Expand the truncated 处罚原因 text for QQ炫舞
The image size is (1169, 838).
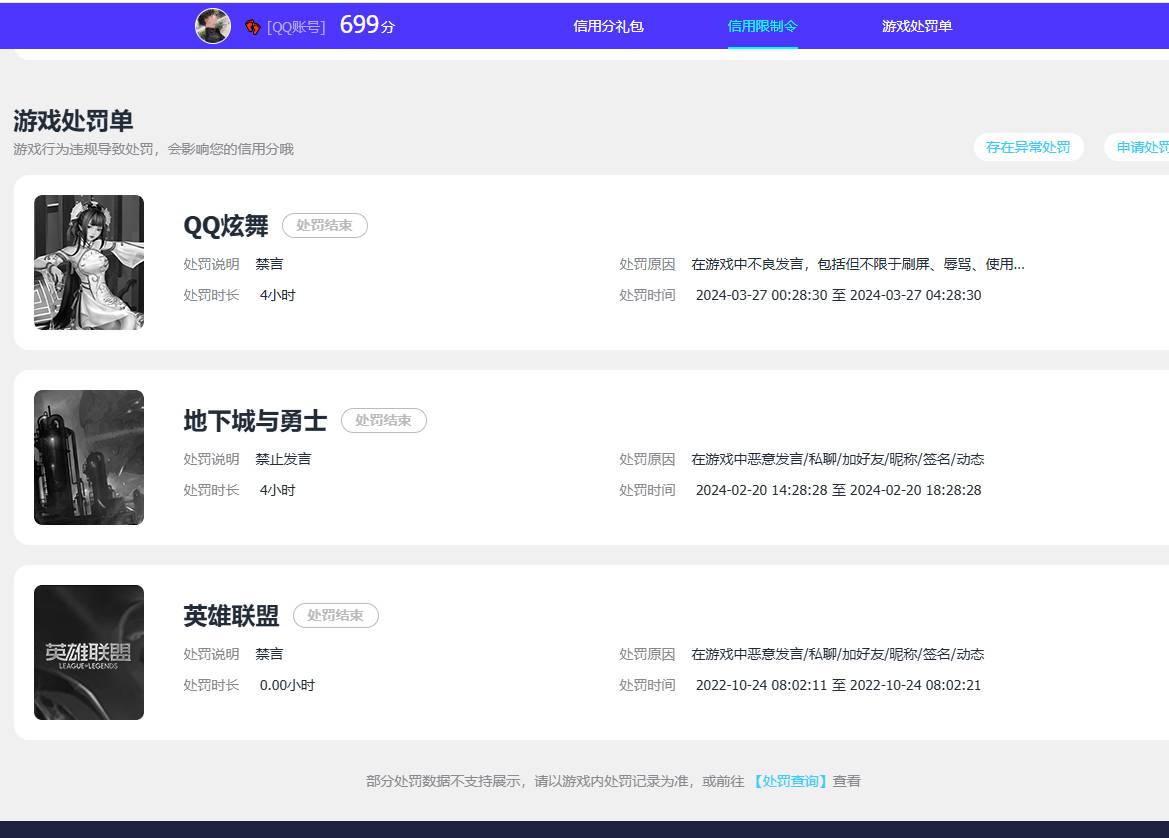(855, 264)
